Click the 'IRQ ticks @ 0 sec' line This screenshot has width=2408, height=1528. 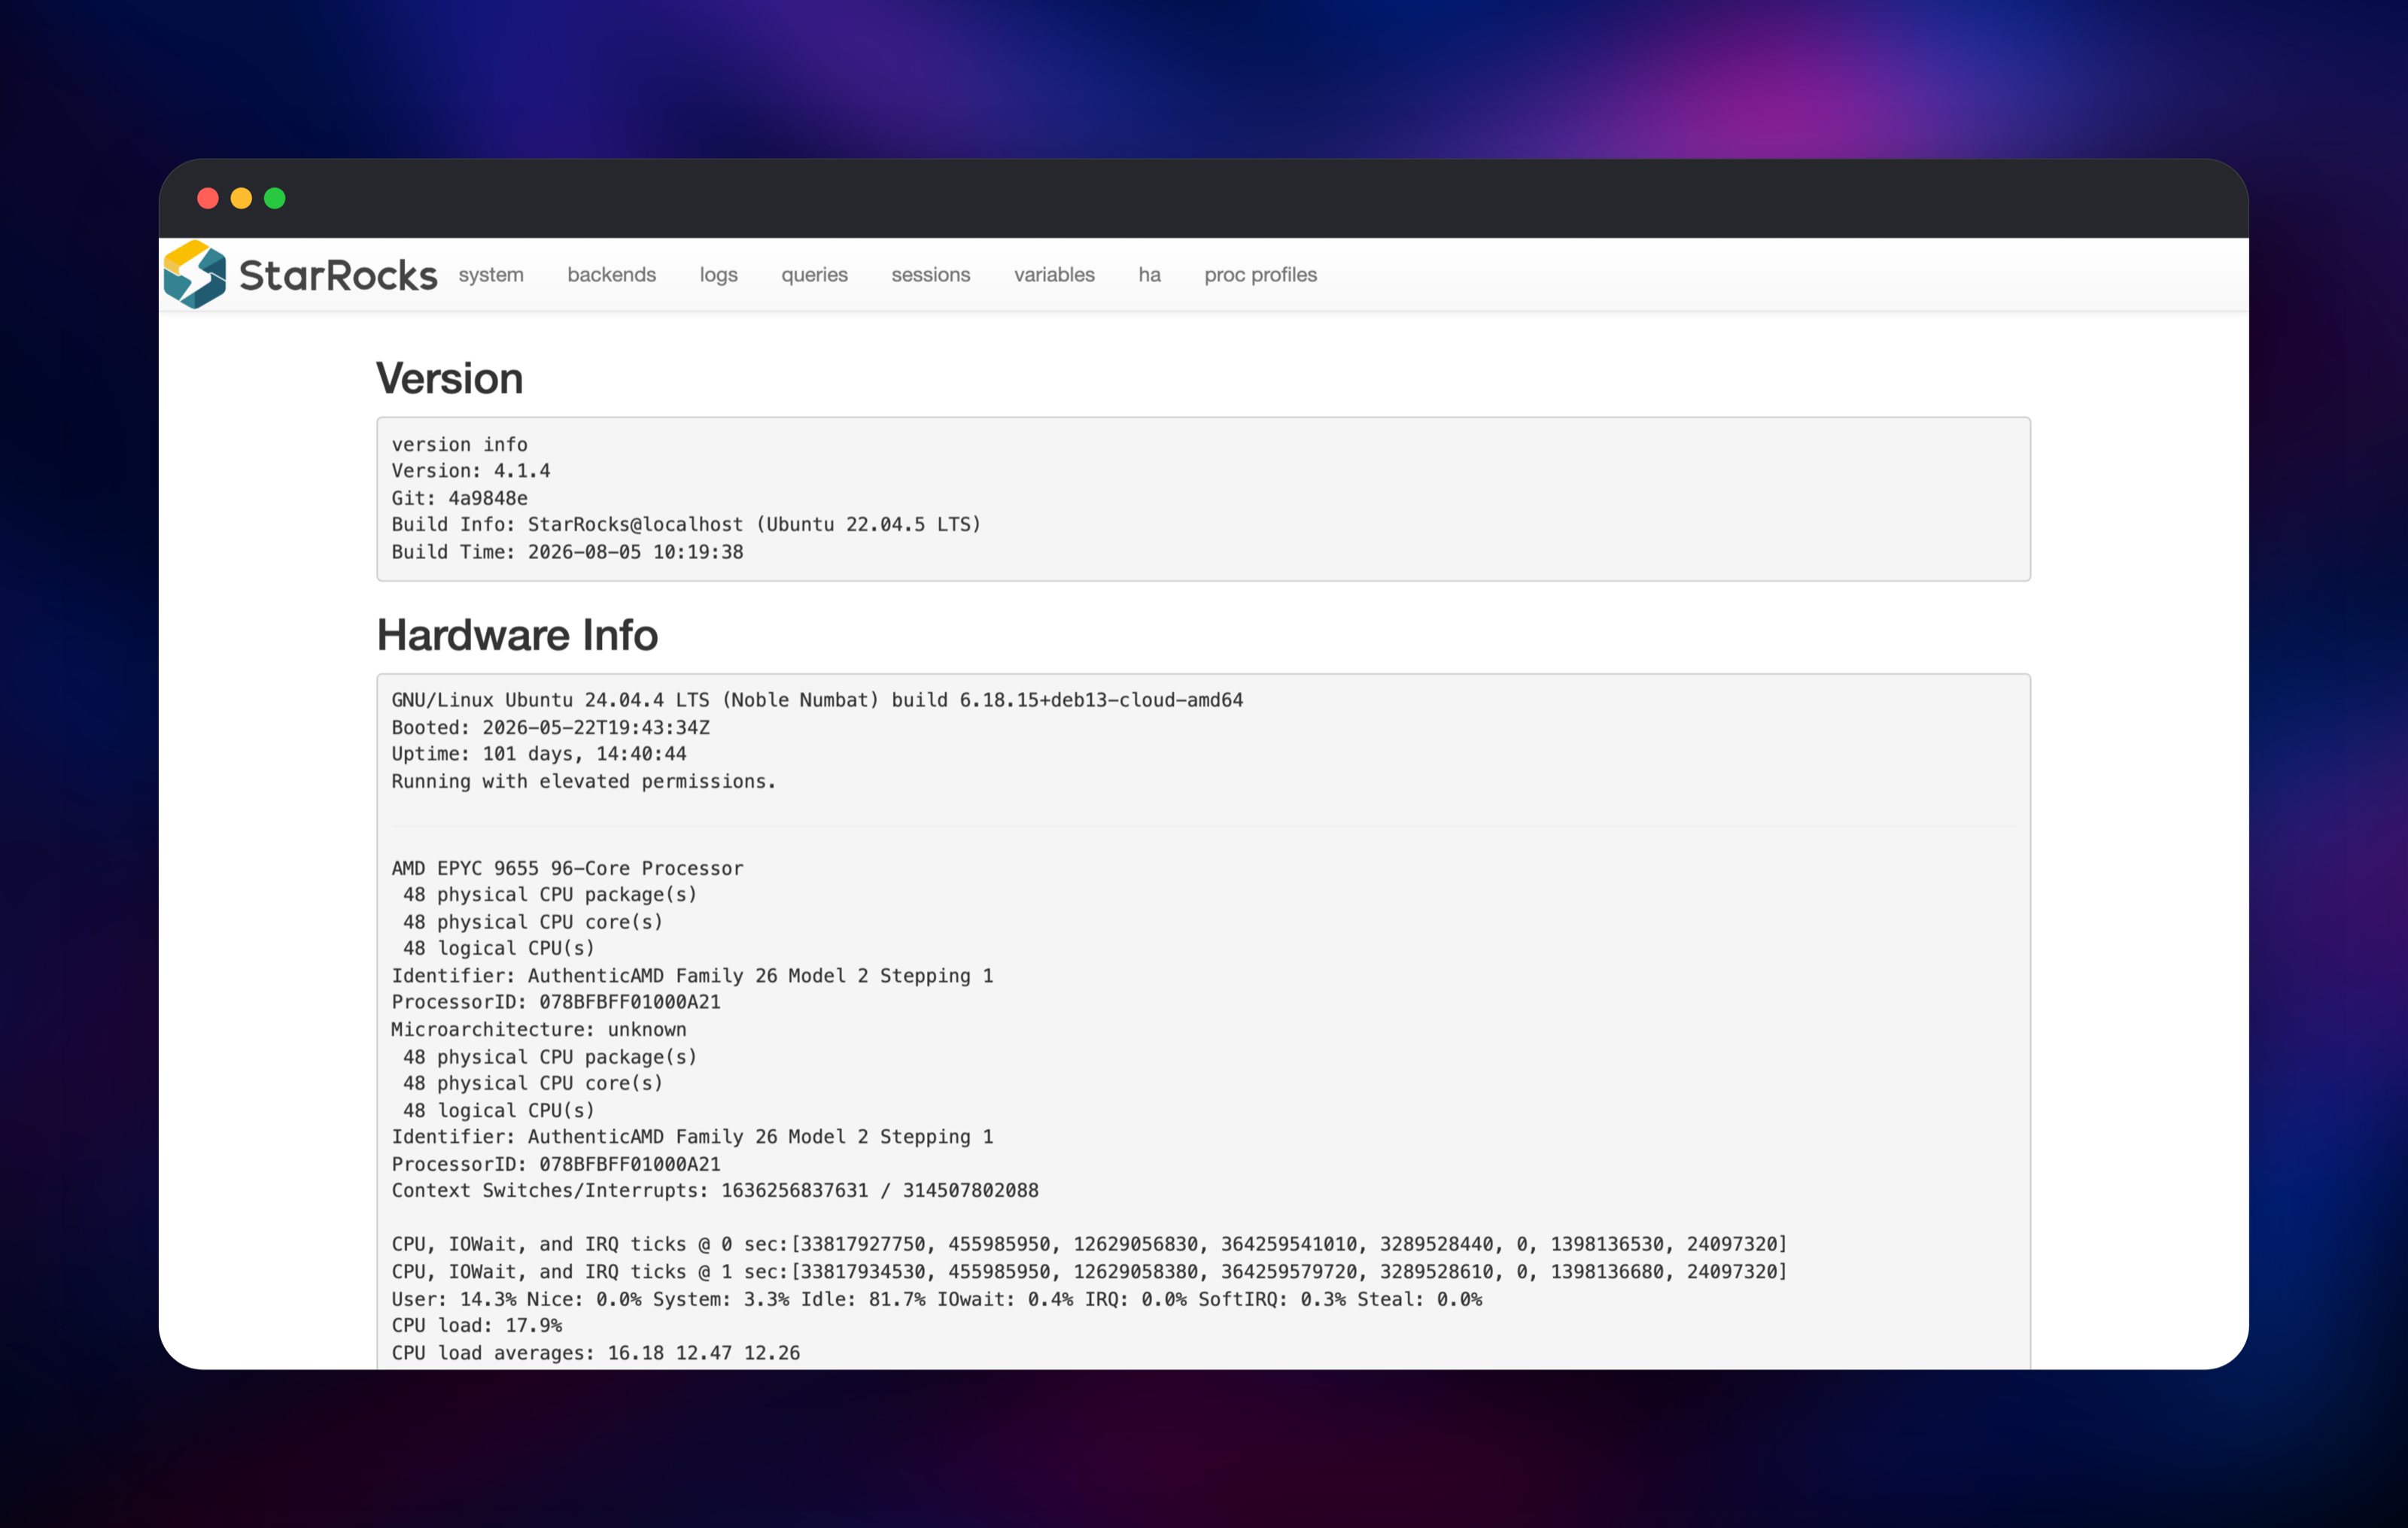pyautogui.click(x=1089, y=1244)
